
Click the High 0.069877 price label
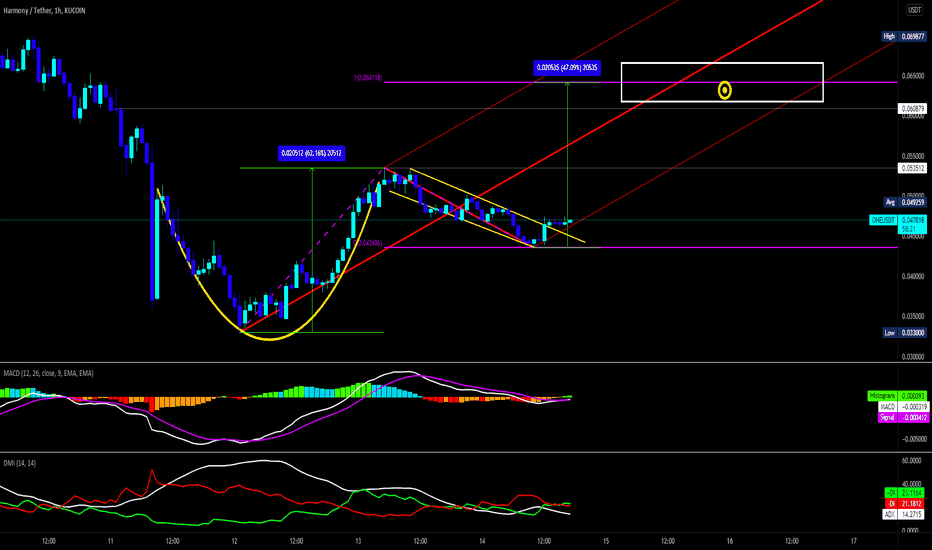click(x=903, y=36)
